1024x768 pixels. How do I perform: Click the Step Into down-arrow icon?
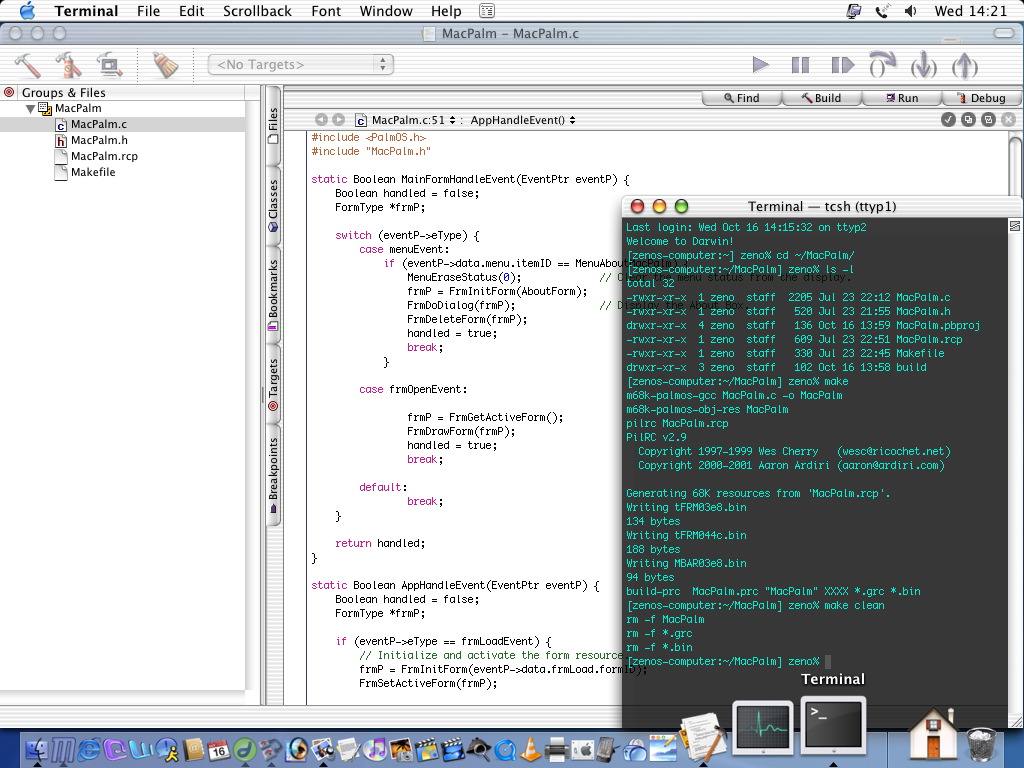point(923,65)
